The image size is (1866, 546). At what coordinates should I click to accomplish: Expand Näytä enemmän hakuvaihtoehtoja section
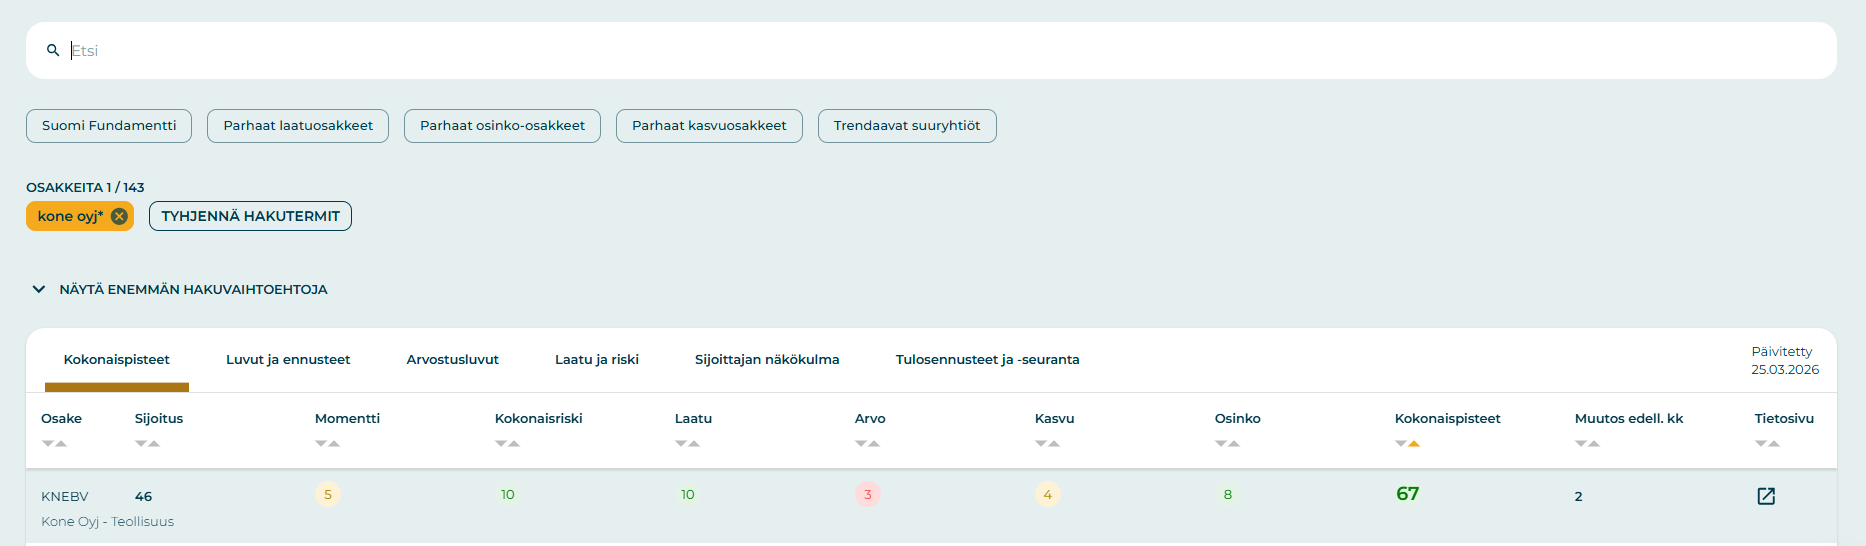tap(180, 289)
